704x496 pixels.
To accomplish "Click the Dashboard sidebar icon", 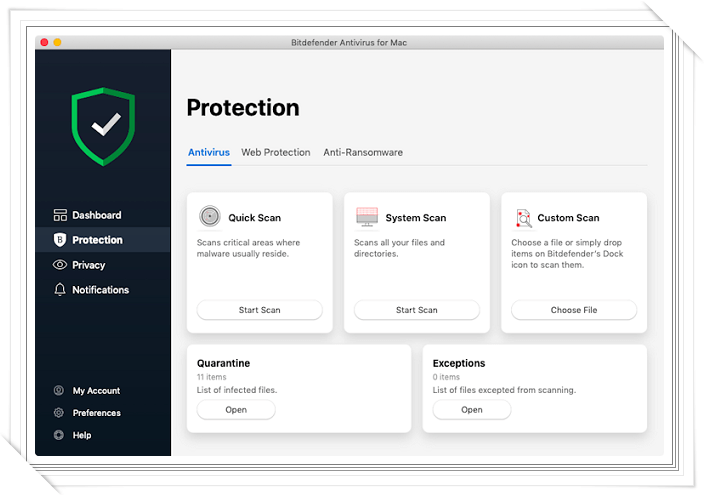I will point(60,215).
